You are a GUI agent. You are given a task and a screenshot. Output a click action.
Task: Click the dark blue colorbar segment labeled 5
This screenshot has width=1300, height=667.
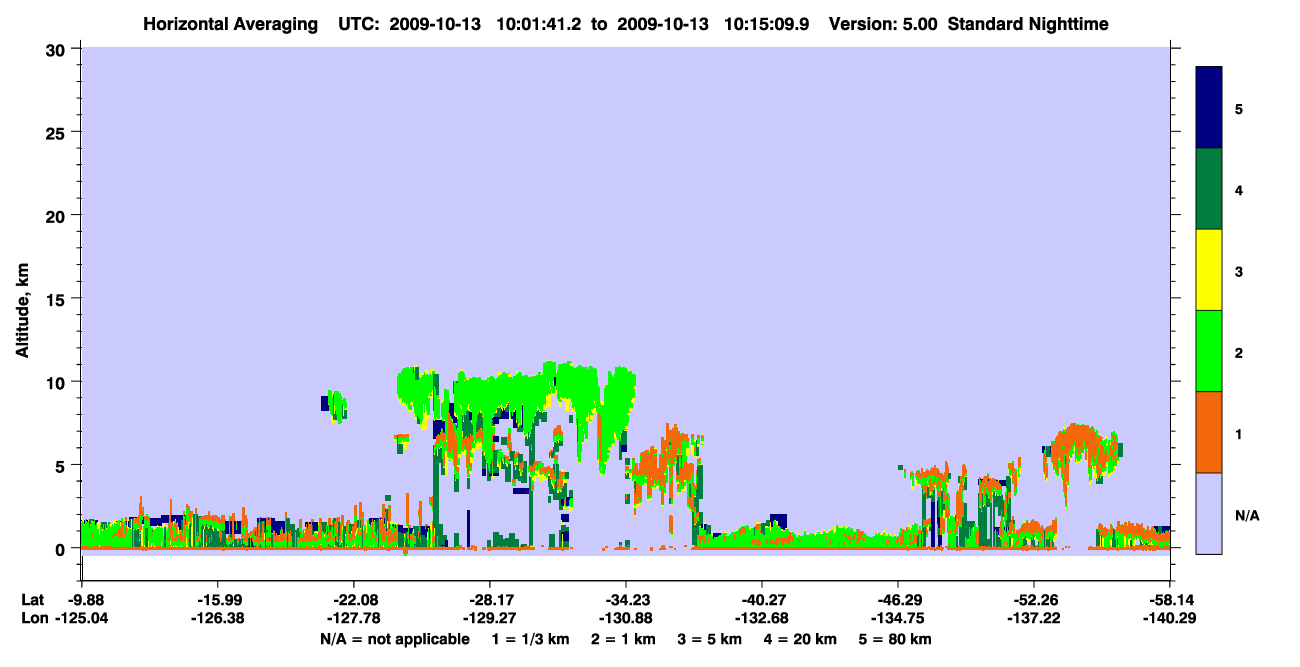point(1209,108)
